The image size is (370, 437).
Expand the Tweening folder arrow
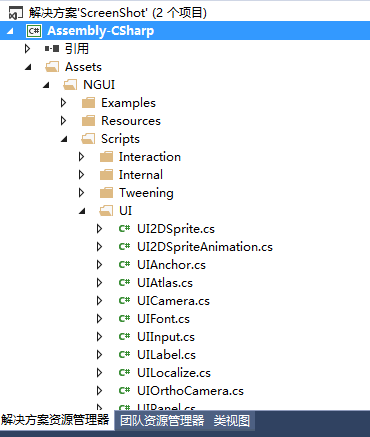click(x=81, y=193)
